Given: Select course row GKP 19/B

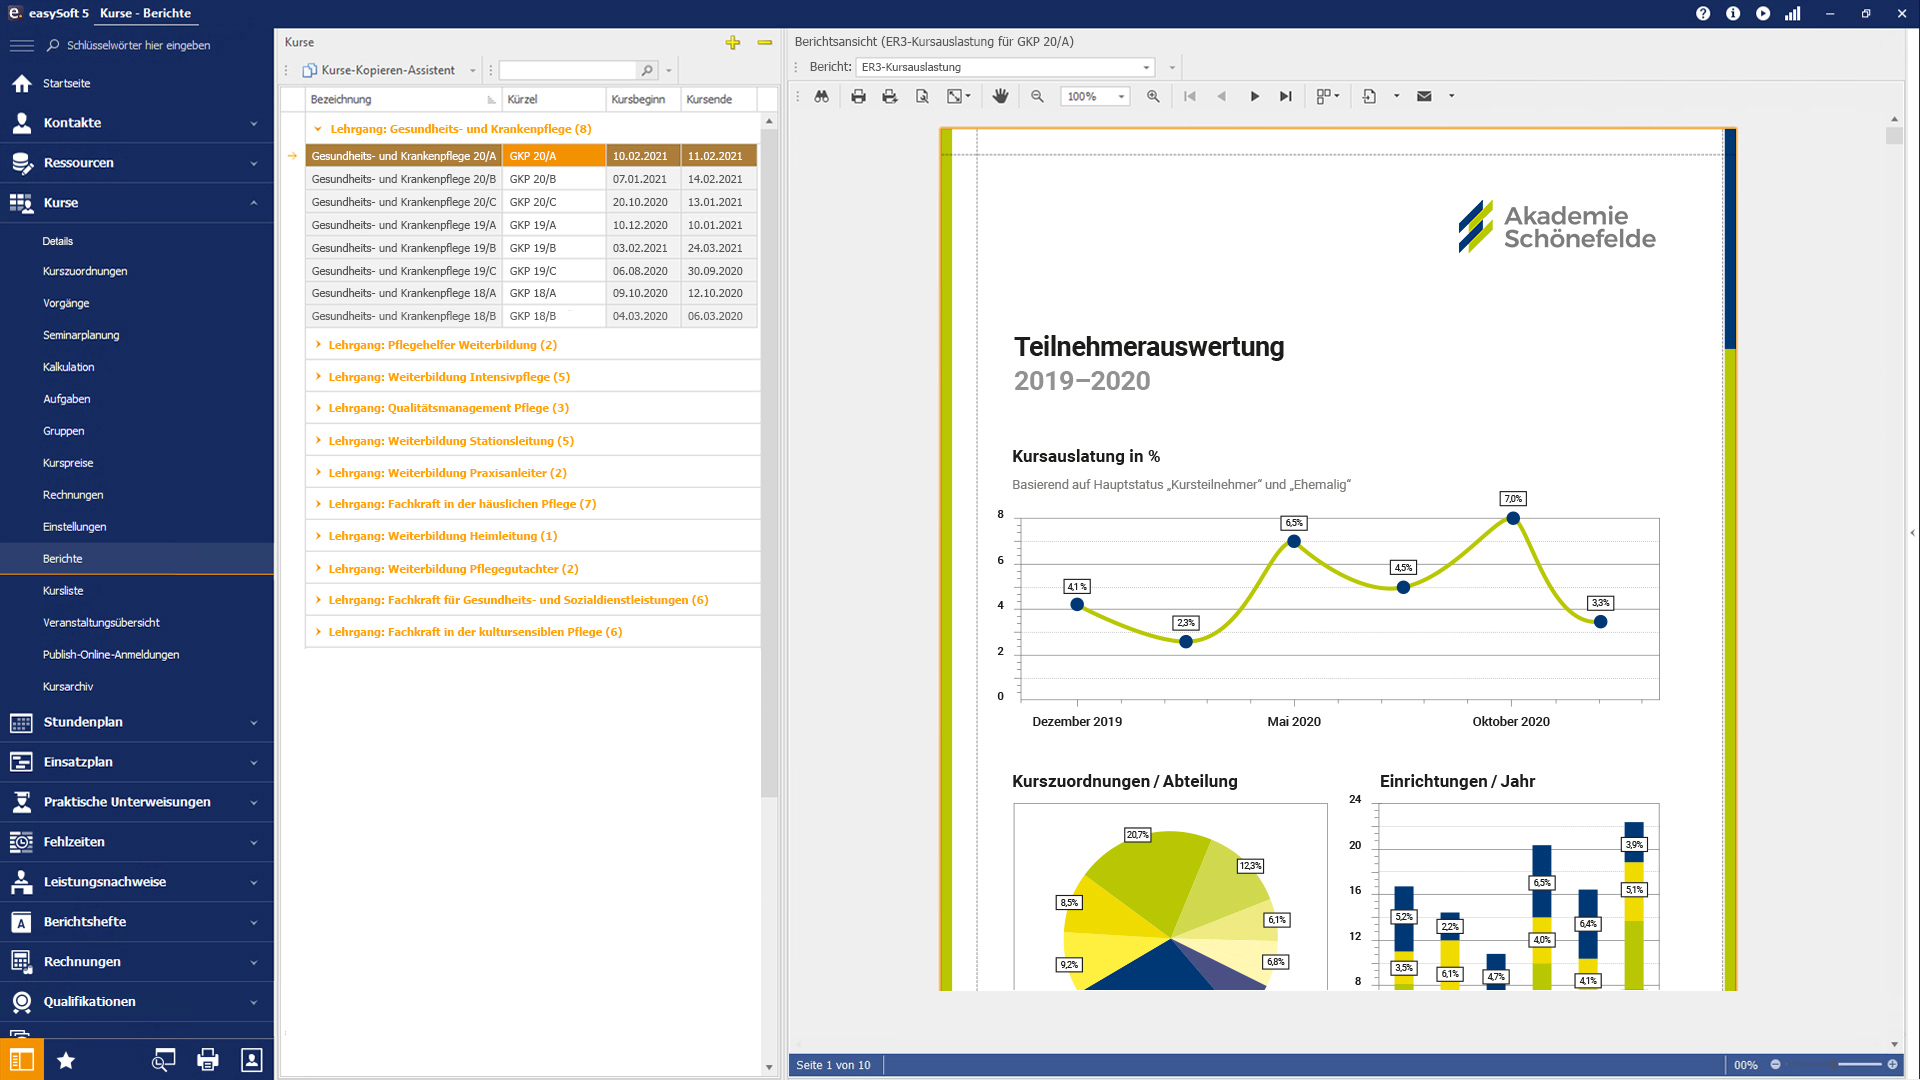Looking at the screenshot, I should click(x=531, y=248).
